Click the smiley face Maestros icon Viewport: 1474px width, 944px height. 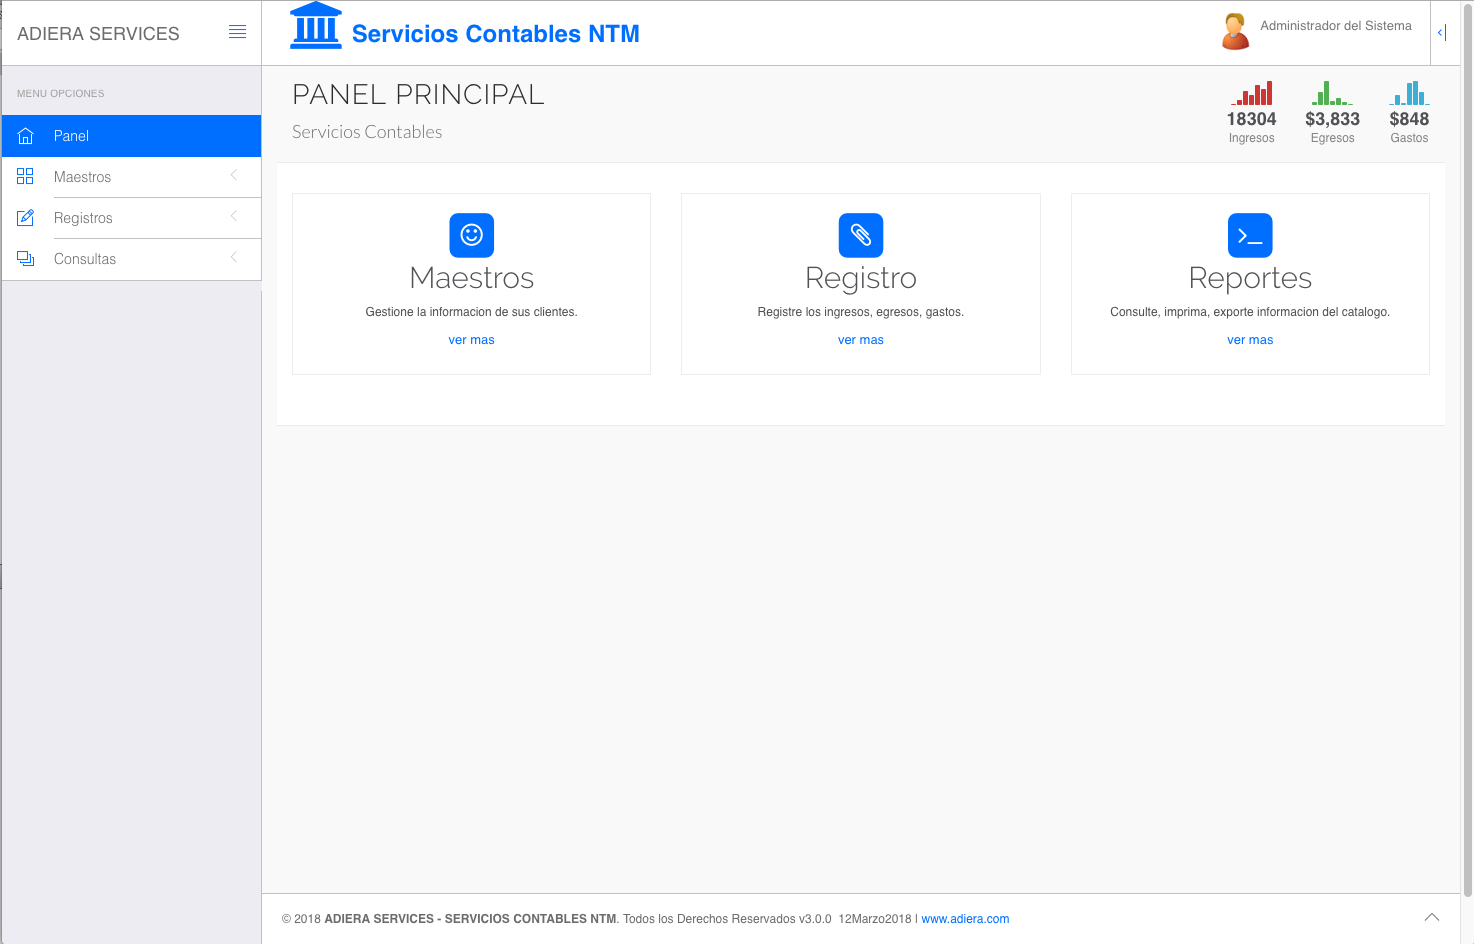pyautogui.click(x=471, y=235)
